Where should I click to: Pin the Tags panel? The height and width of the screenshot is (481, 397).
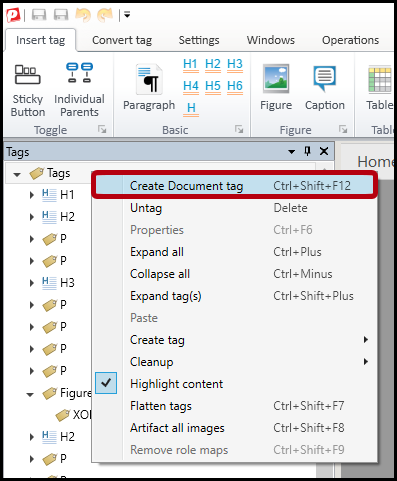pyautogui.click(x=308, y=151)
